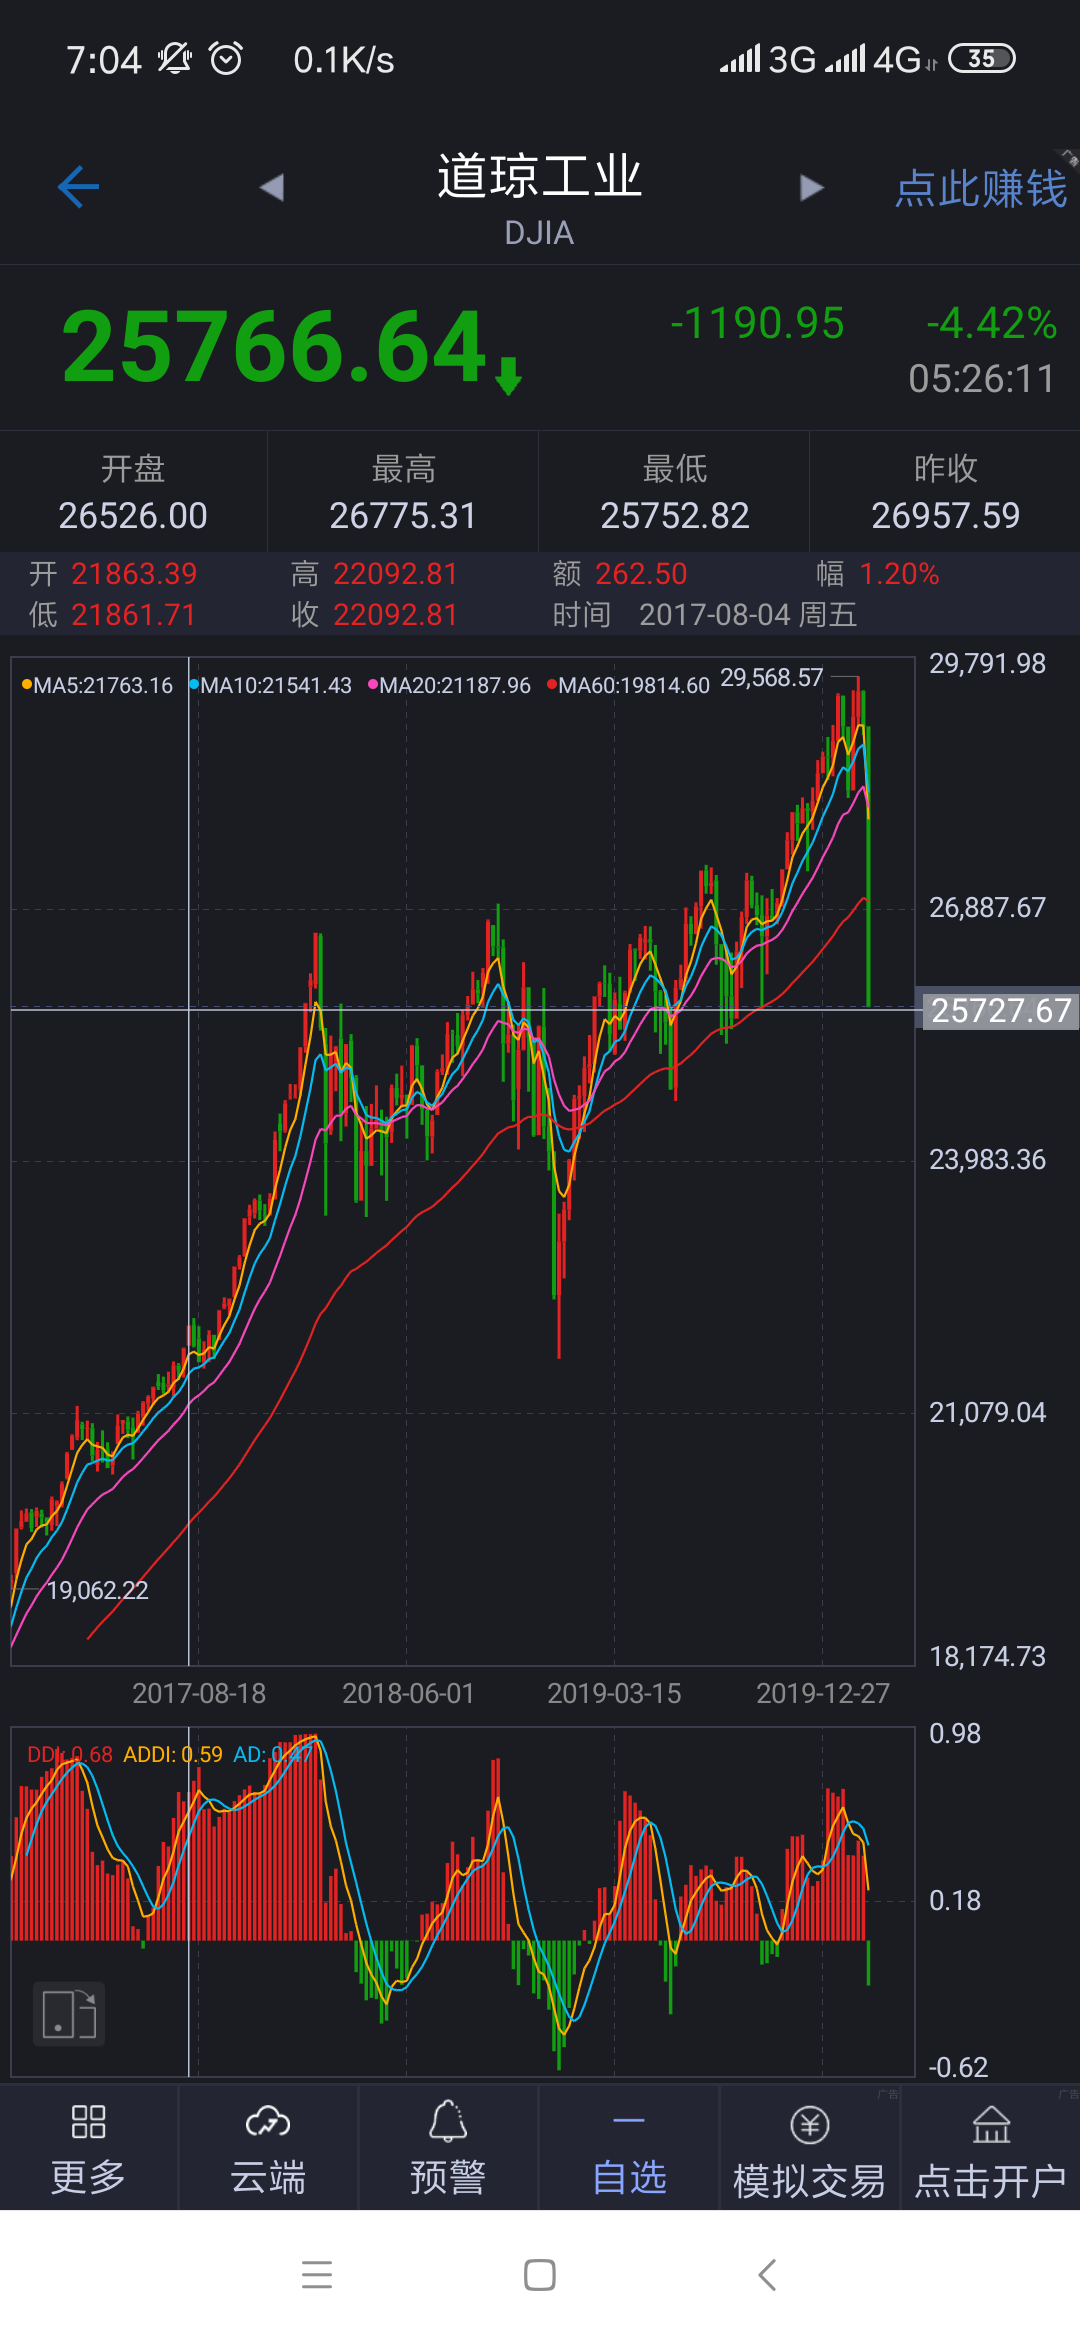Tap the 道琼工业 title
This screenshot has width=1080, height=2340.
(539, 176)
